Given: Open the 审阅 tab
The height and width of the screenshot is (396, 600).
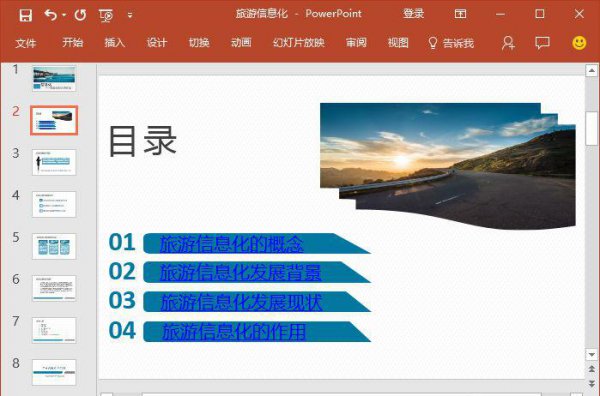Looking at the screenshot, I should pyautogui.click(x=356, y=42).
